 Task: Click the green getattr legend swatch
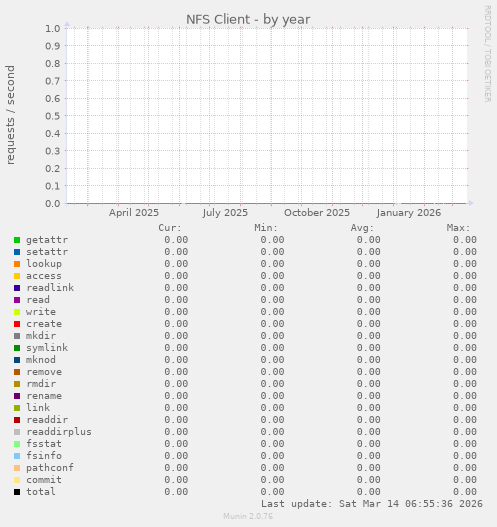click(17, 240)
